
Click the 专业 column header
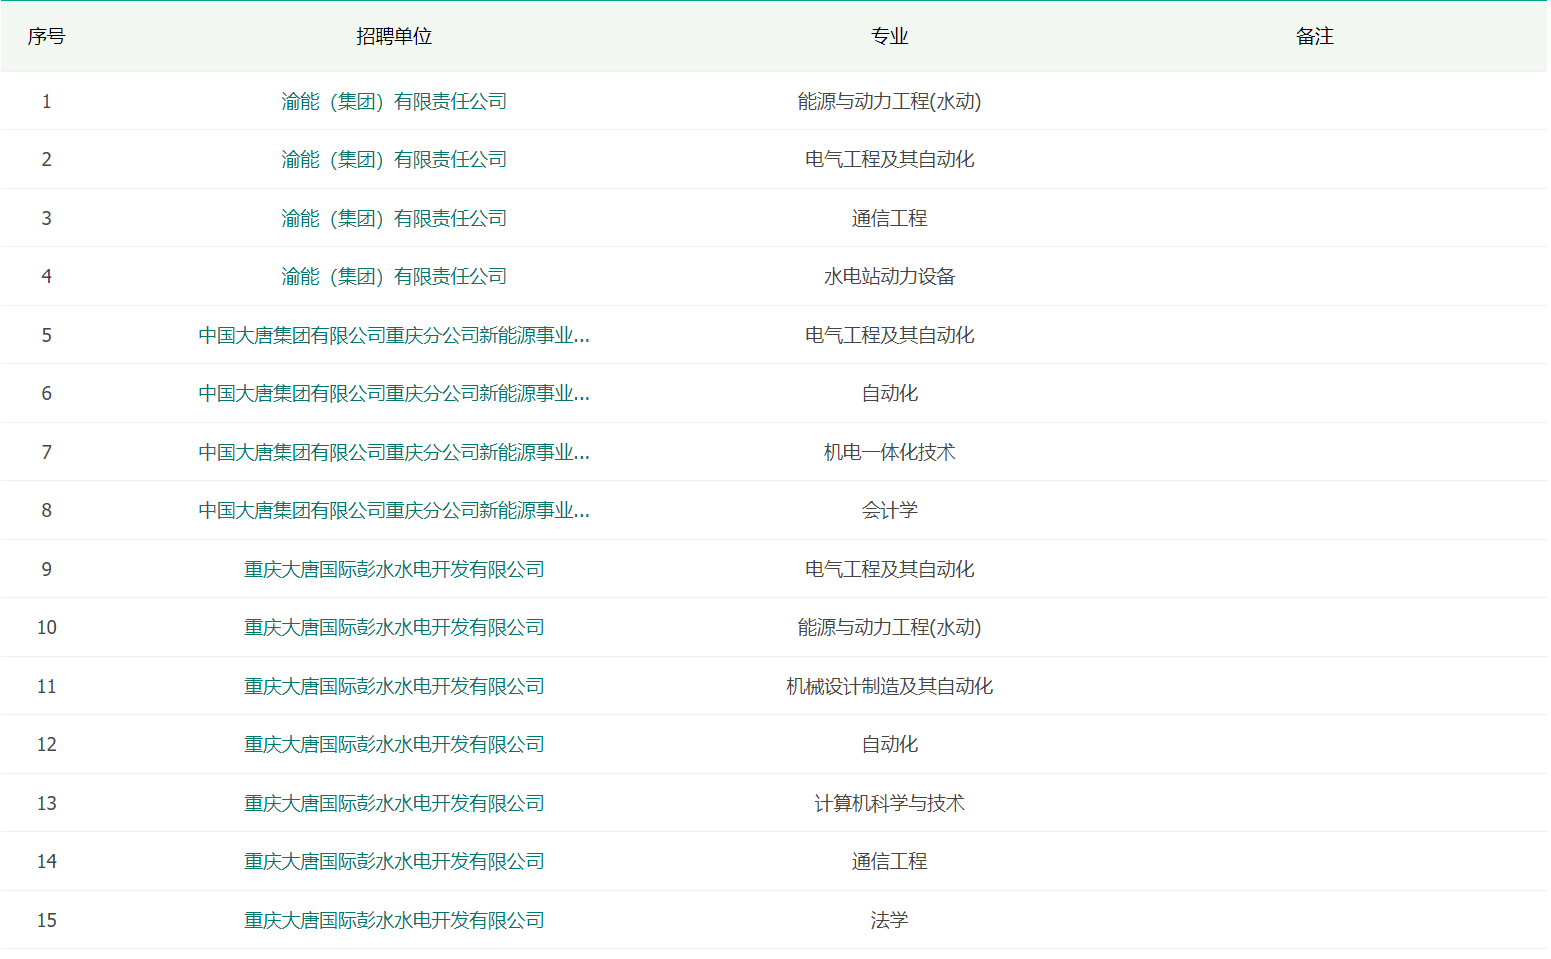(889, 36)
